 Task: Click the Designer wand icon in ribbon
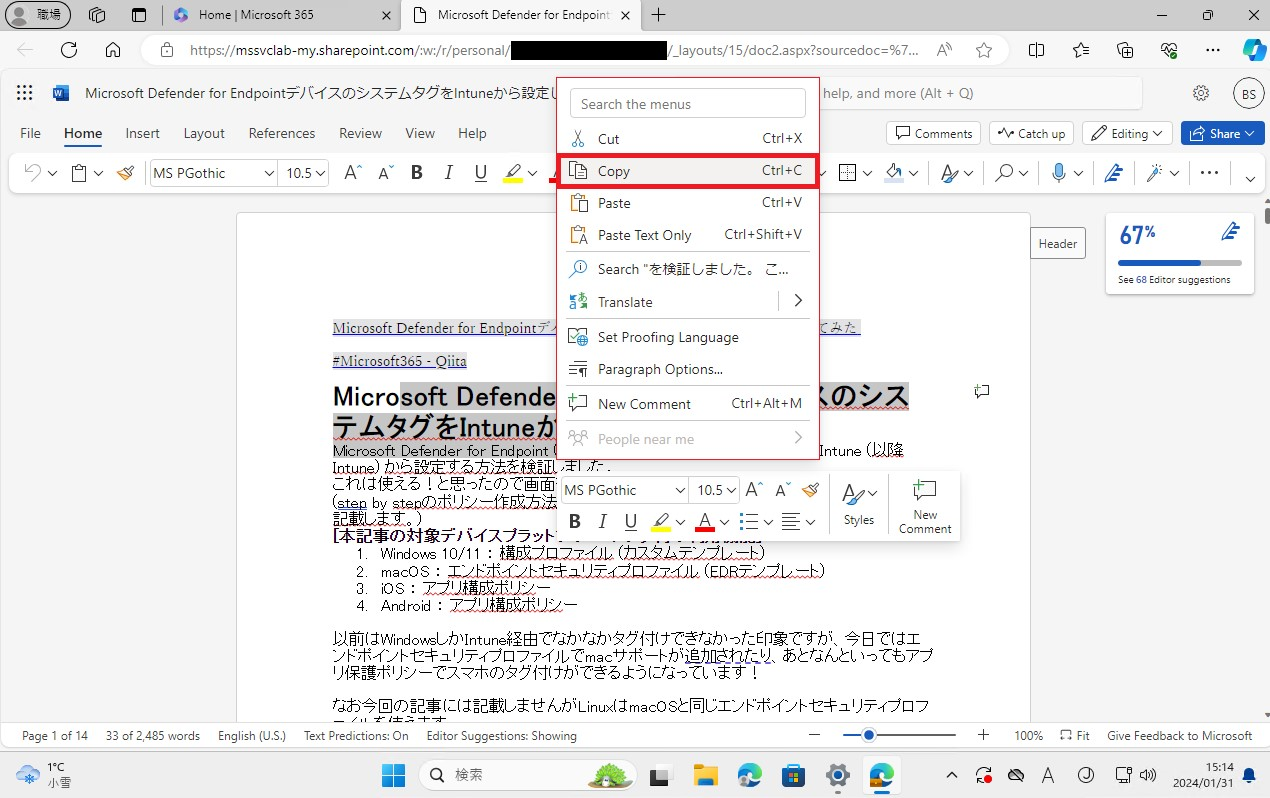click(1154, 173)
